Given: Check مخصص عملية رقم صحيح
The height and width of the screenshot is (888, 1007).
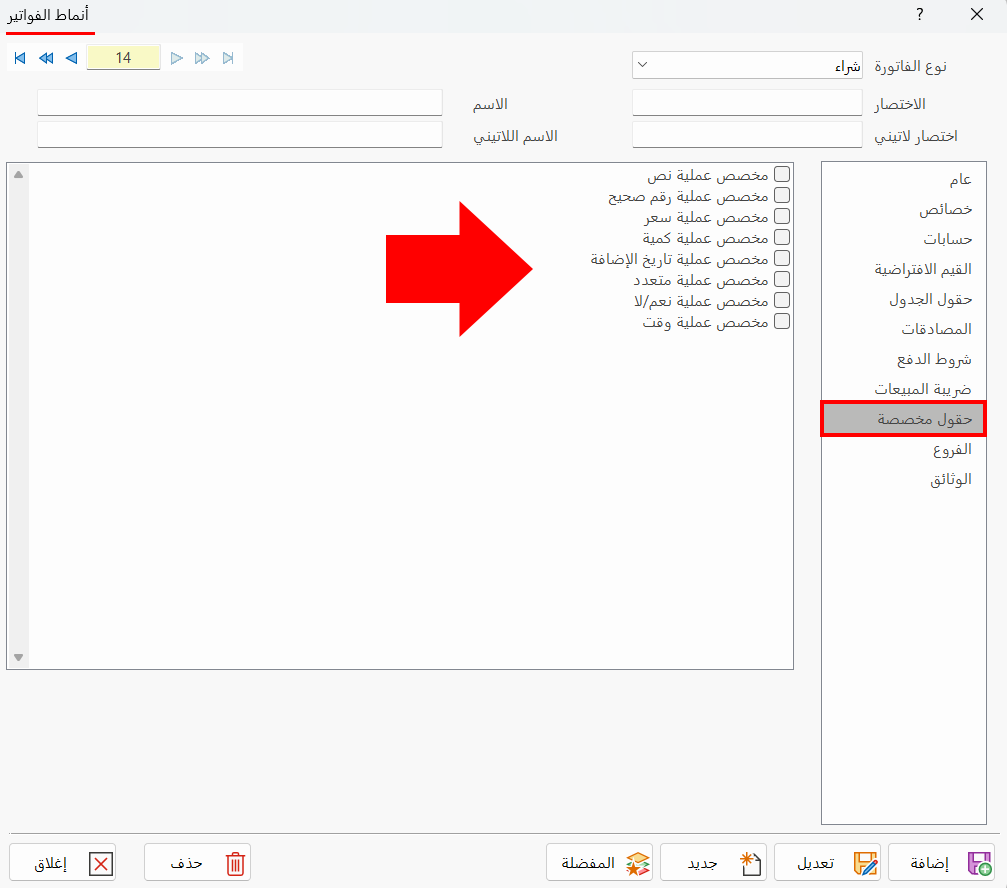Looking at the screenshot, I should pyautogui.click(x=782, y=195).
